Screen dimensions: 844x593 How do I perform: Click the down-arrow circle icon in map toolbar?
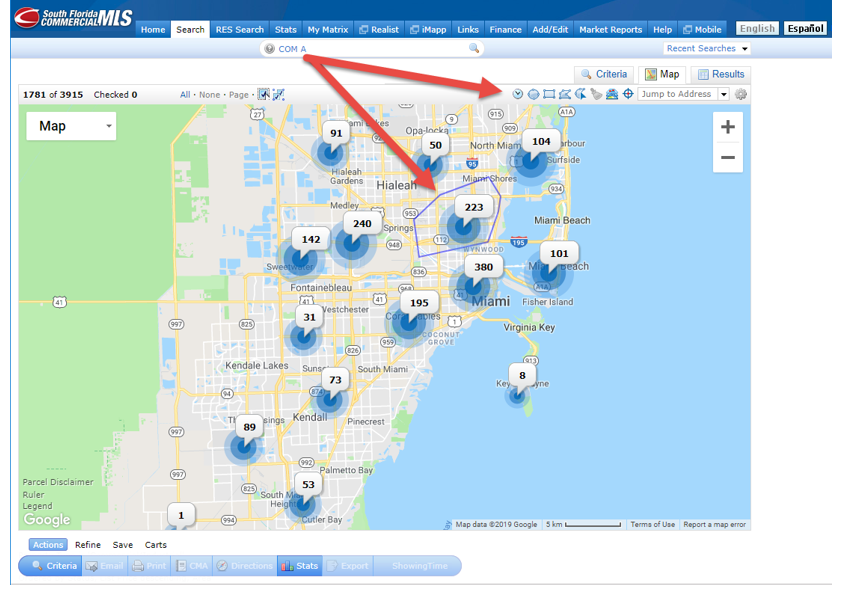[517, 94]
